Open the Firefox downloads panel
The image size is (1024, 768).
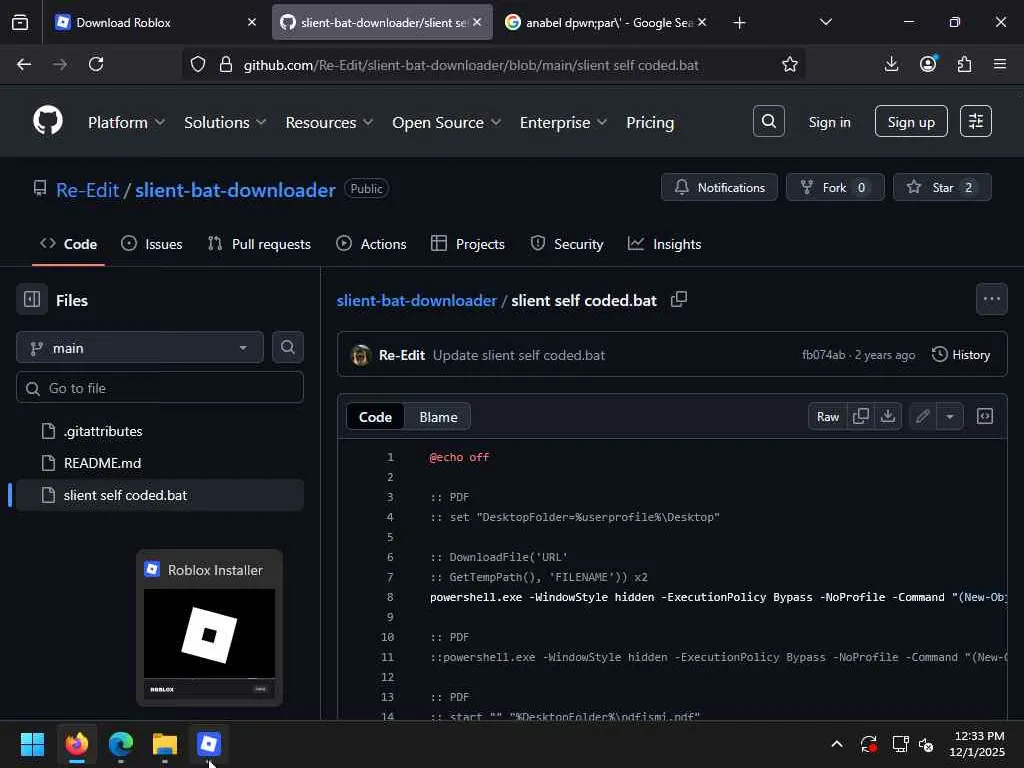pyautogui.click(x=891, y=64)
